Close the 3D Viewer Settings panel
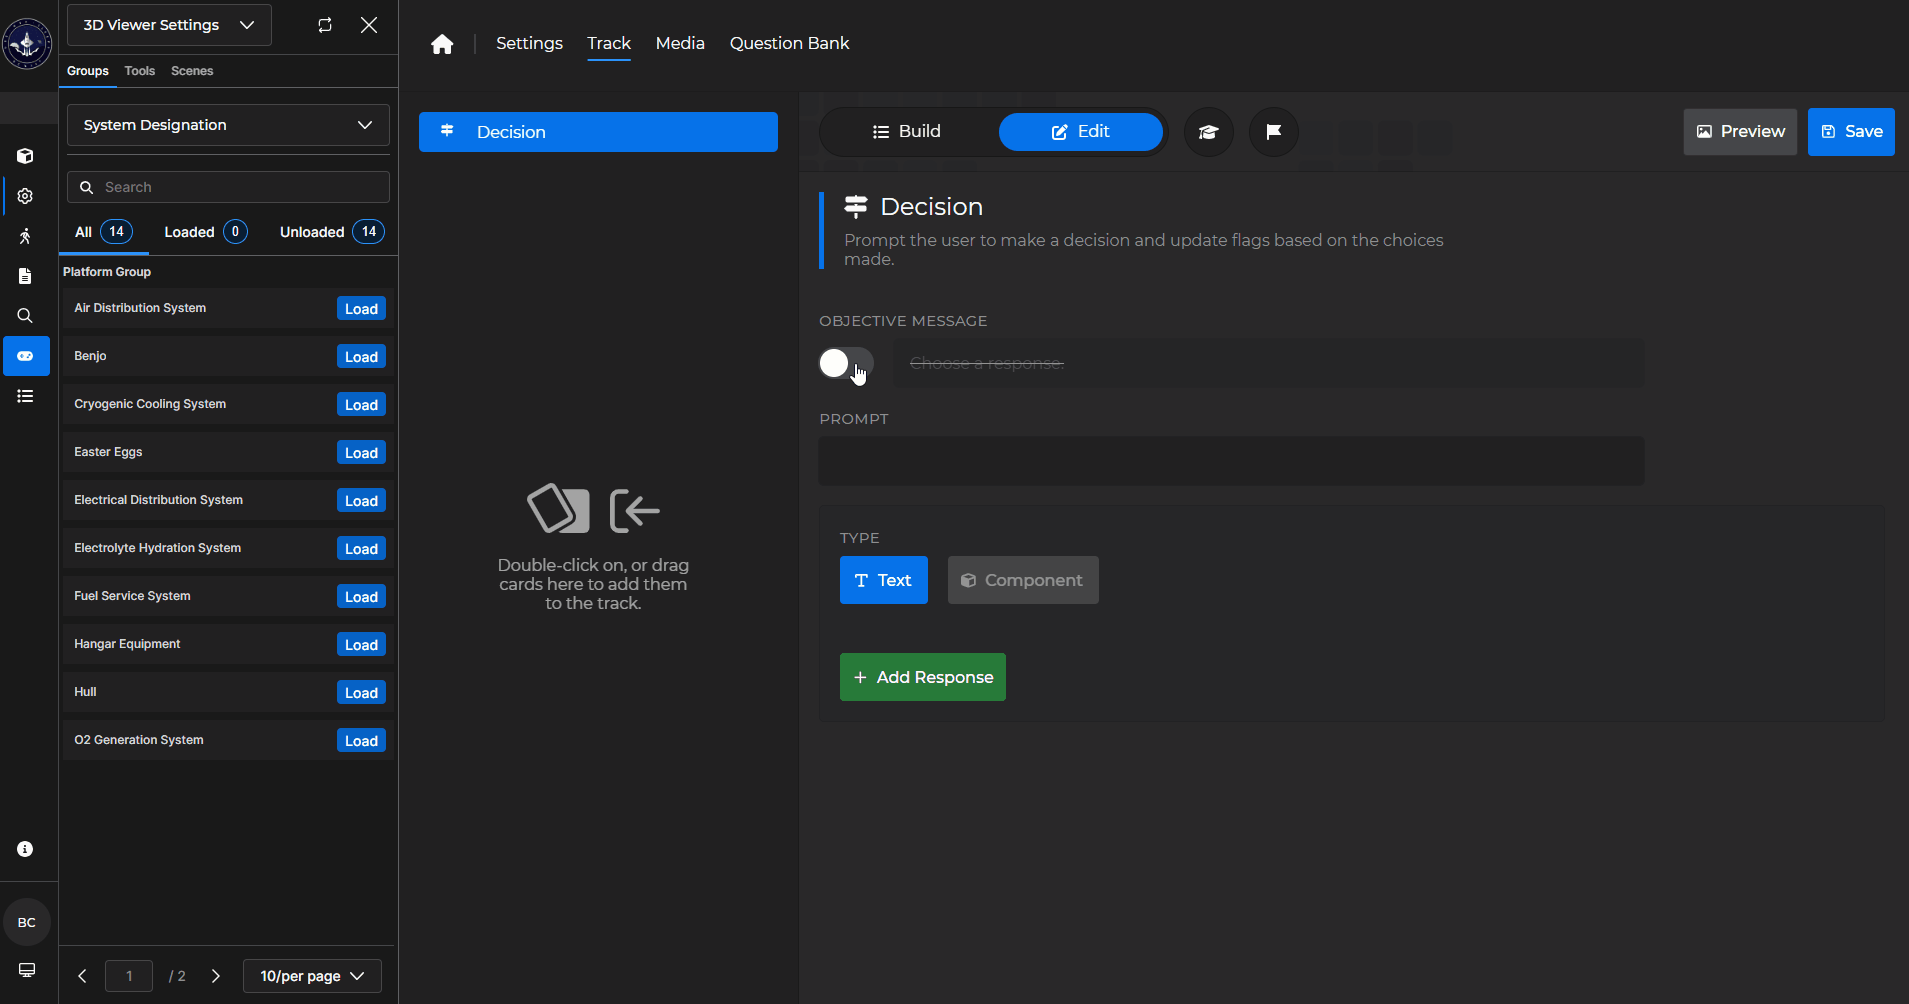This screenshot has width=1909, height=1004. pos(369,25)
